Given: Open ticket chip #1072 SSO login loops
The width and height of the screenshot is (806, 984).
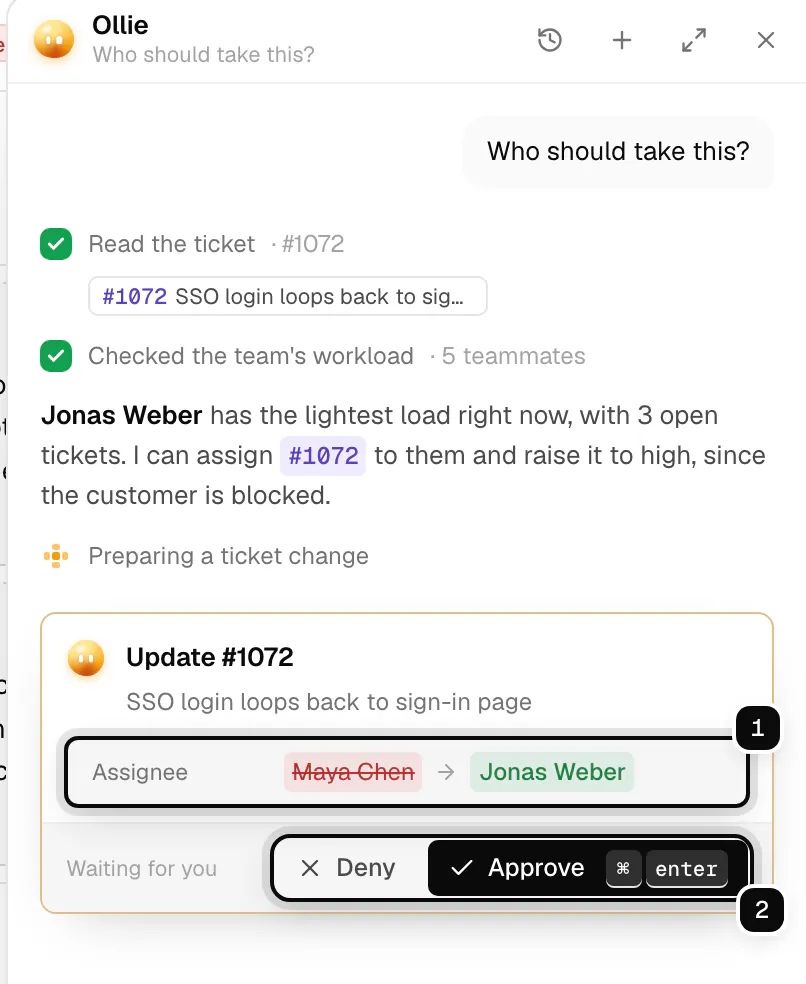Looking at the screenshot, I should click(287, 296).
